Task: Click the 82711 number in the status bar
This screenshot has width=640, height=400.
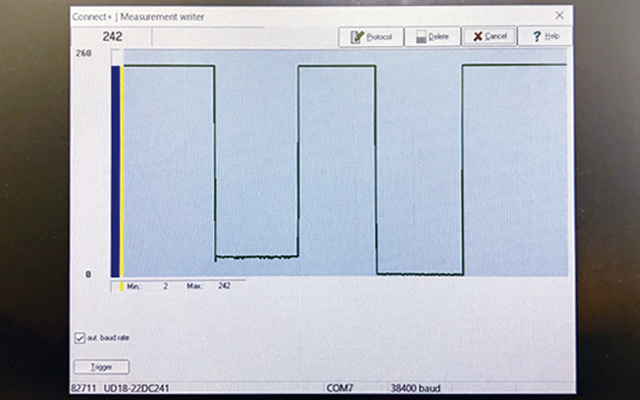Action: [x=82, y=386]
